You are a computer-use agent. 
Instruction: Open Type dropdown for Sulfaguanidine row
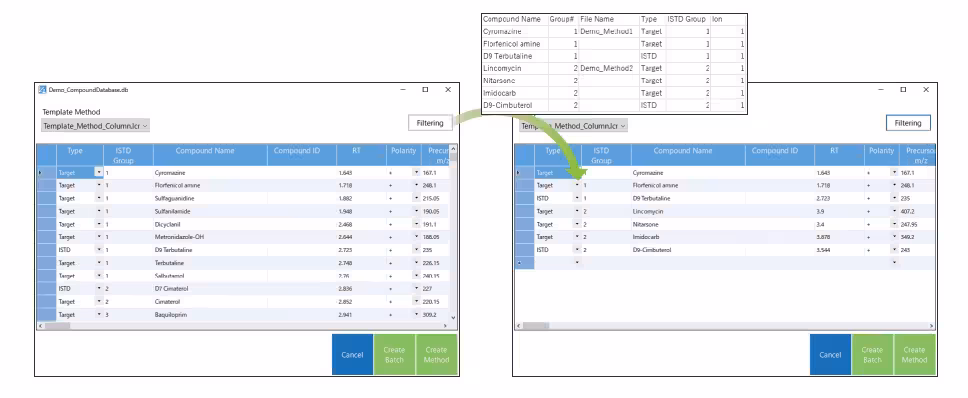point(99,198)
